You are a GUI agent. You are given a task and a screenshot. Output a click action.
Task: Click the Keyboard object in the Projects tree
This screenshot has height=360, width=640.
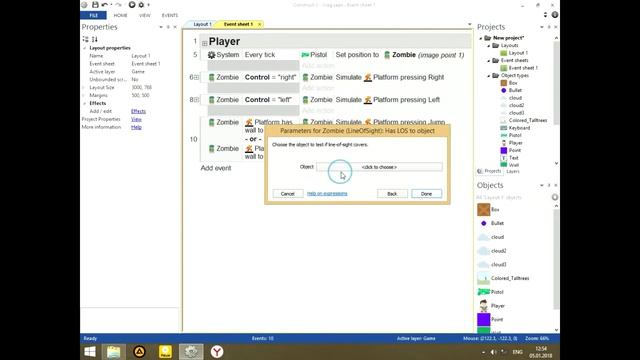519,128
